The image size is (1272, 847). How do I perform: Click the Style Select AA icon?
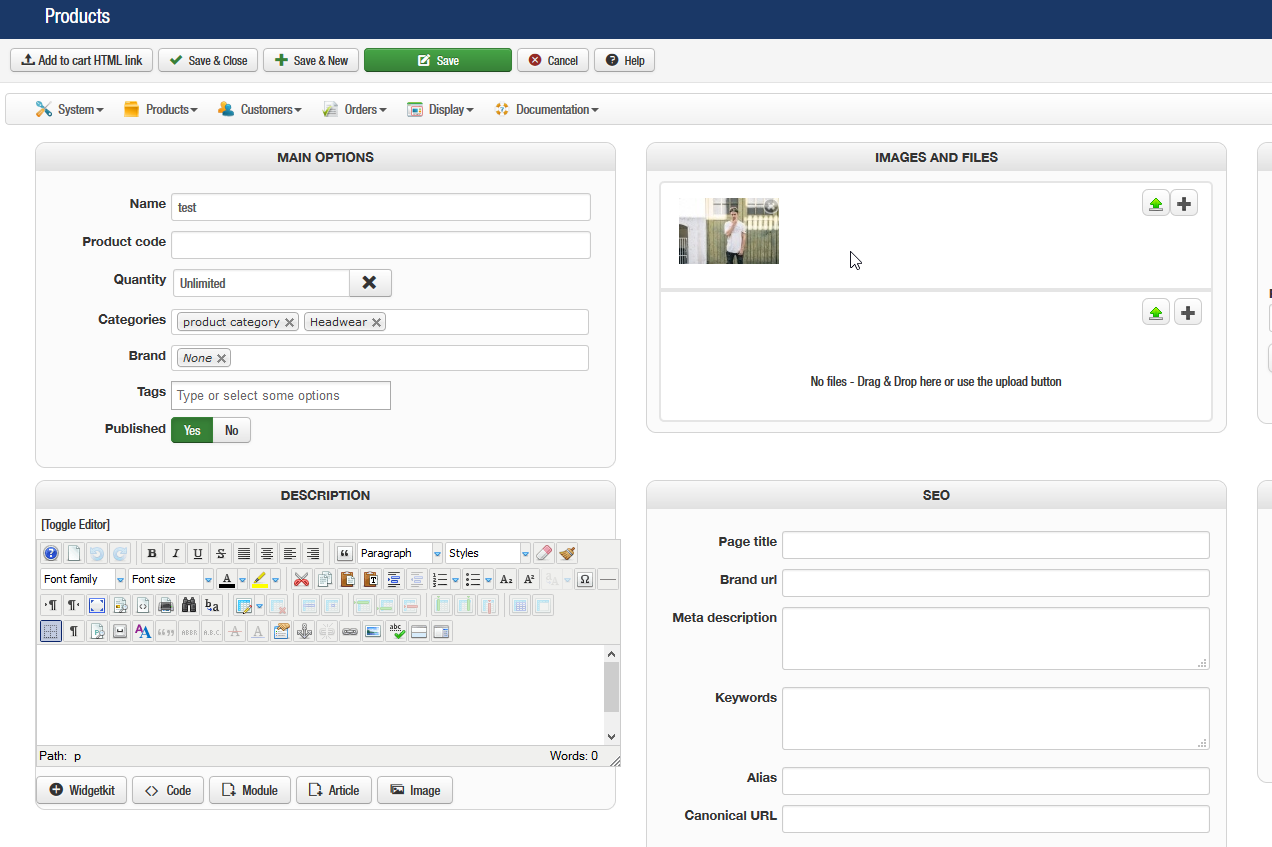(x=143, y=631)
